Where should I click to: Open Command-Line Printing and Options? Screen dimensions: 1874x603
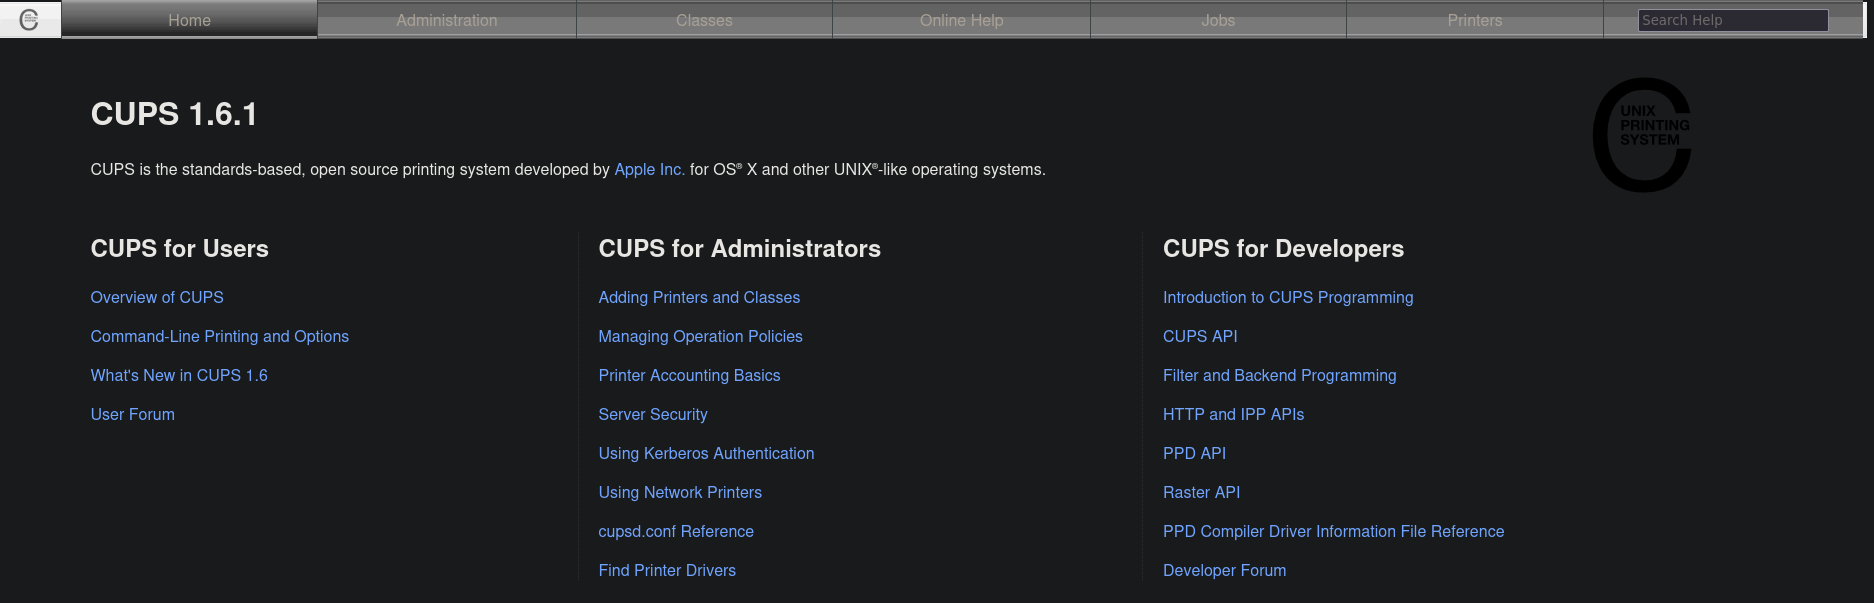pos(220,336)
